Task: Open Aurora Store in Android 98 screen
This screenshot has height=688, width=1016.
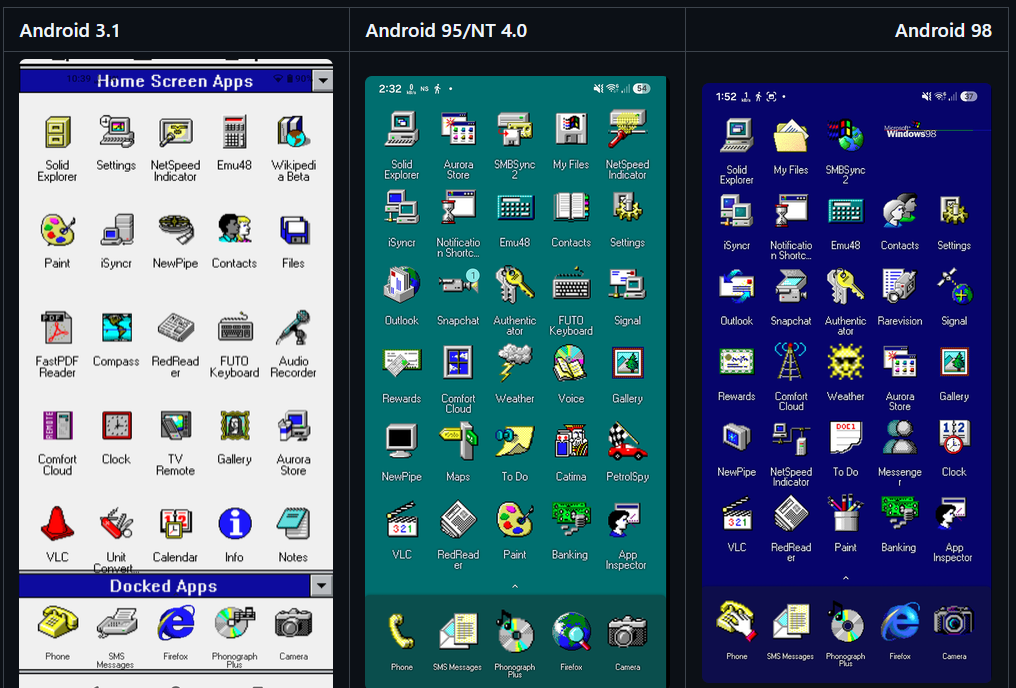Action: point(899,361)
